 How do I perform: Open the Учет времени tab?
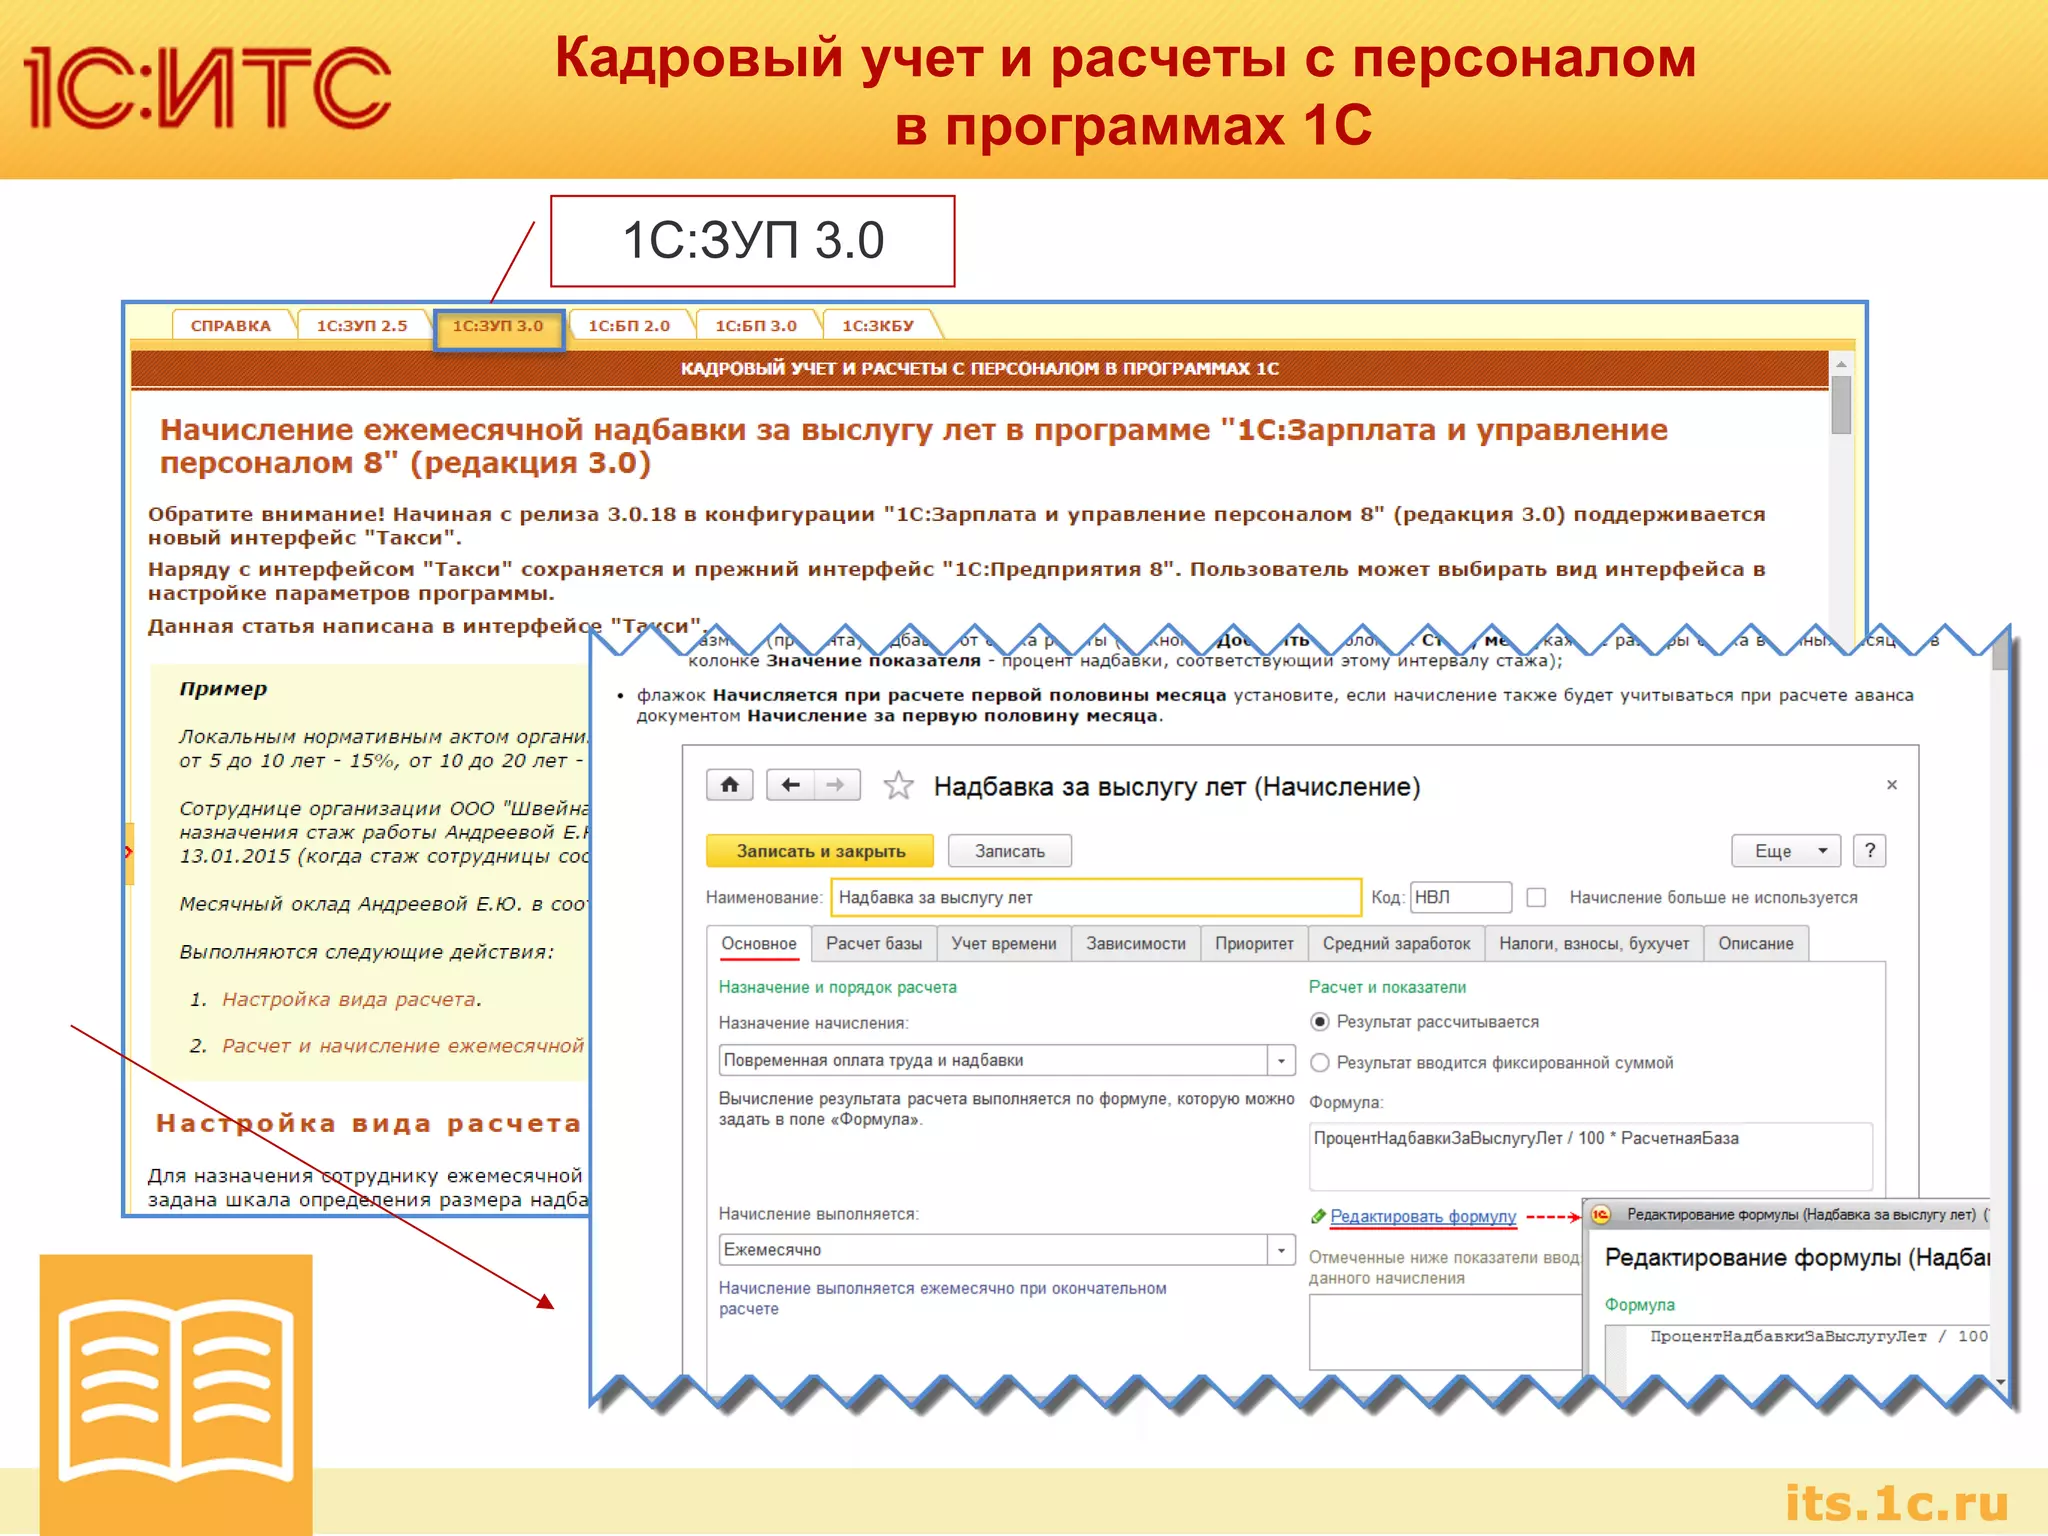(x=1004, y=944)
